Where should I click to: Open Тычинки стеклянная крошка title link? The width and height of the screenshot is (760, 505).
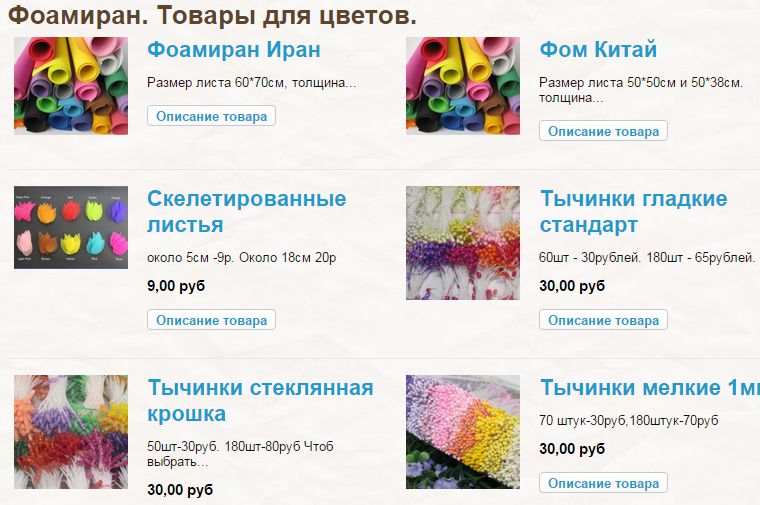260,400
